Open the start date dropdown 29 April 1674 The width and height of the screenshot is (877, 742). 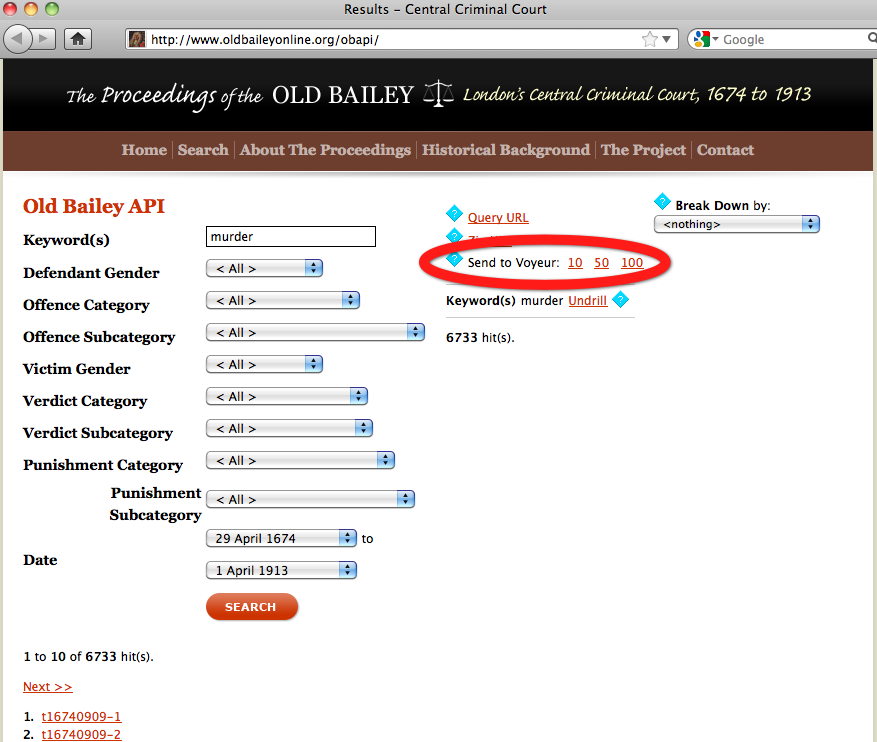(281, 538)
